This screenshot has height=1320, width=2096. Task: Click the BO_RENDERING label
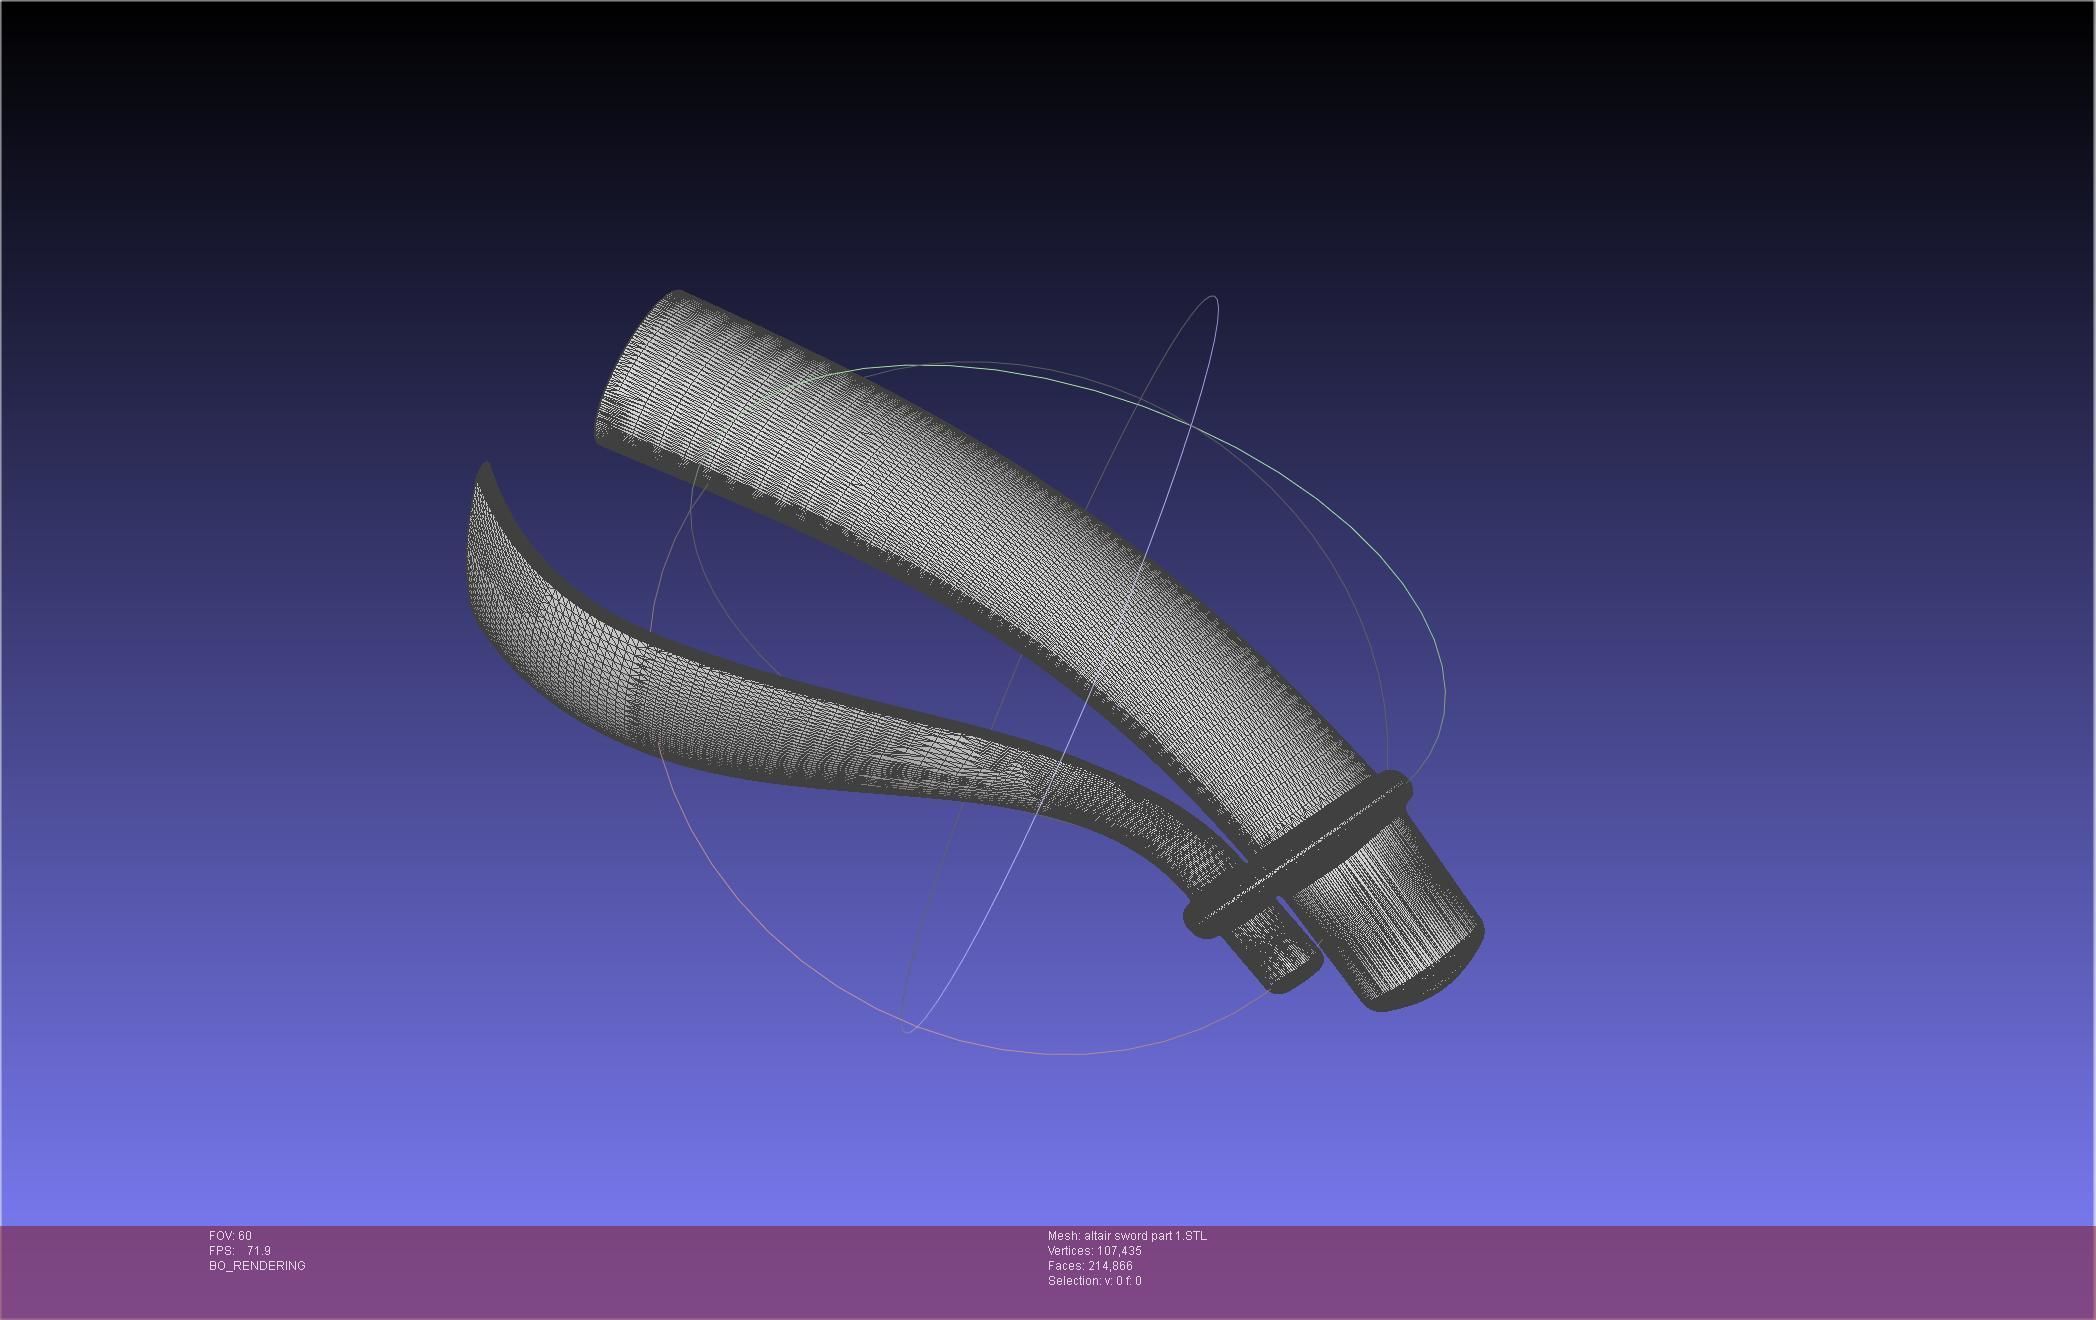click(x=257, y=1266)
